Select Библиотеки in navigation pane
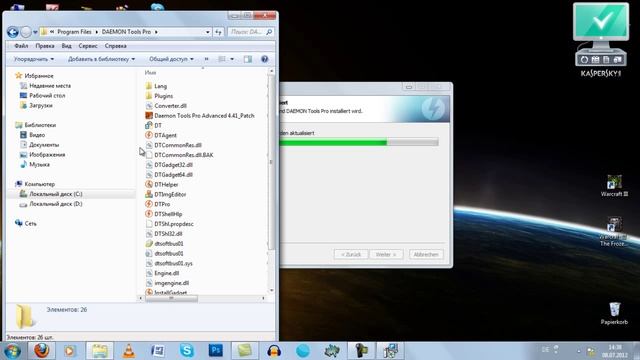Viewport: 640px width, 360px height. 40,125
